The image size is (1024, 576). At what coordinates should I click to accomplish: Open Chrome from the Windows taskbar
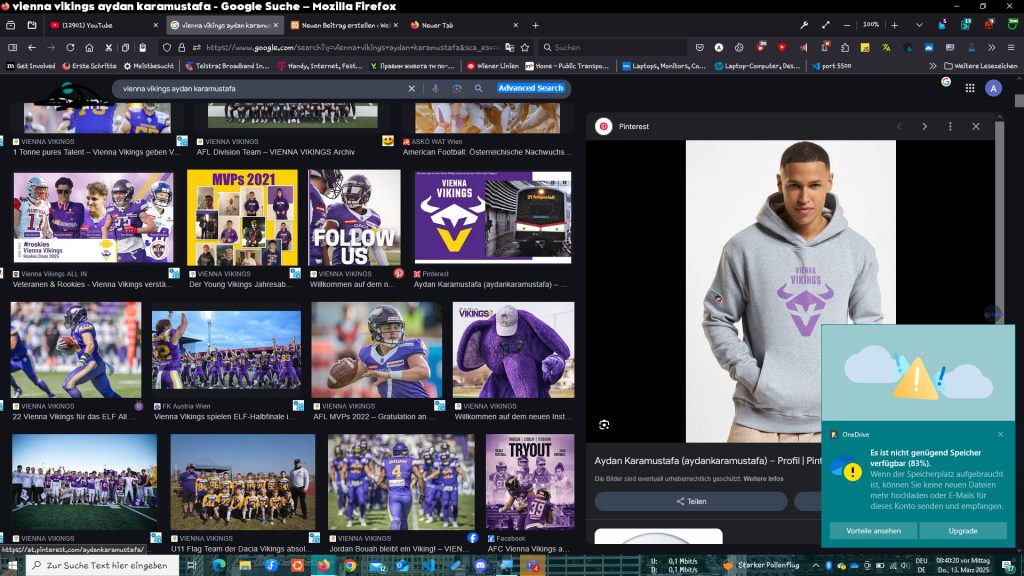tap(350, 565)
